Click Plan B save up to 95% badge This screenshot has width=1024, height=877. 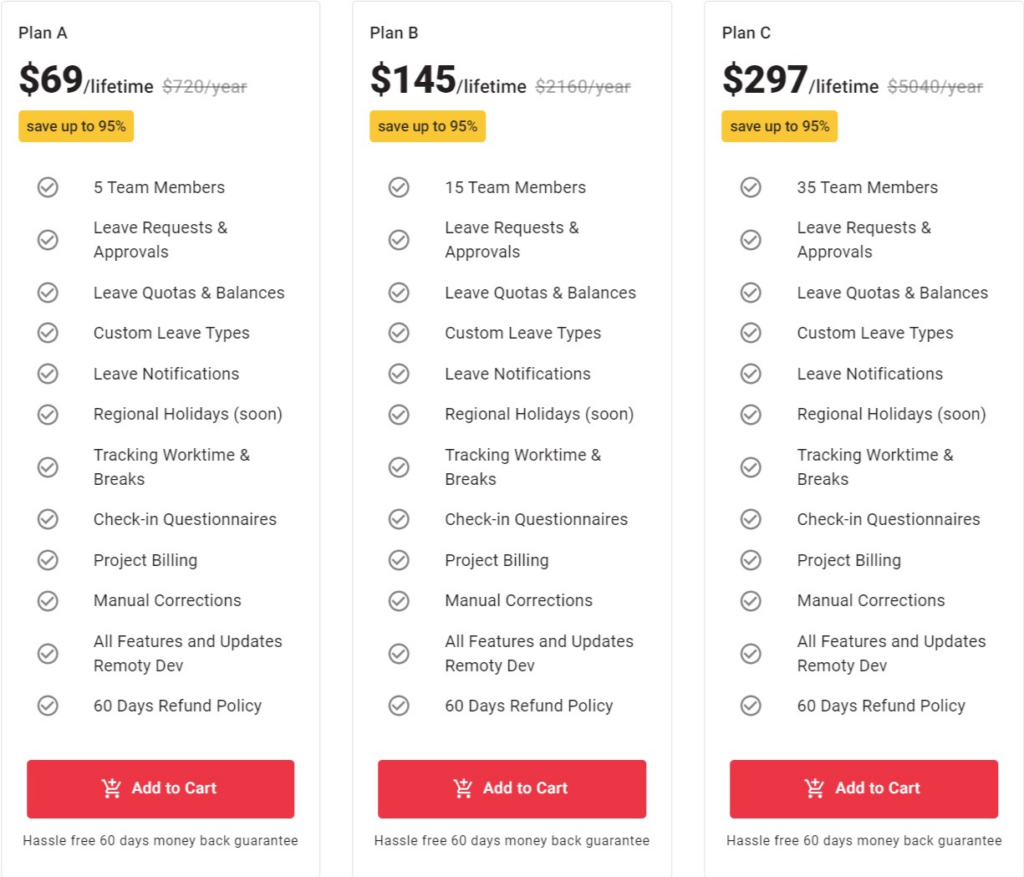point(427,126)
